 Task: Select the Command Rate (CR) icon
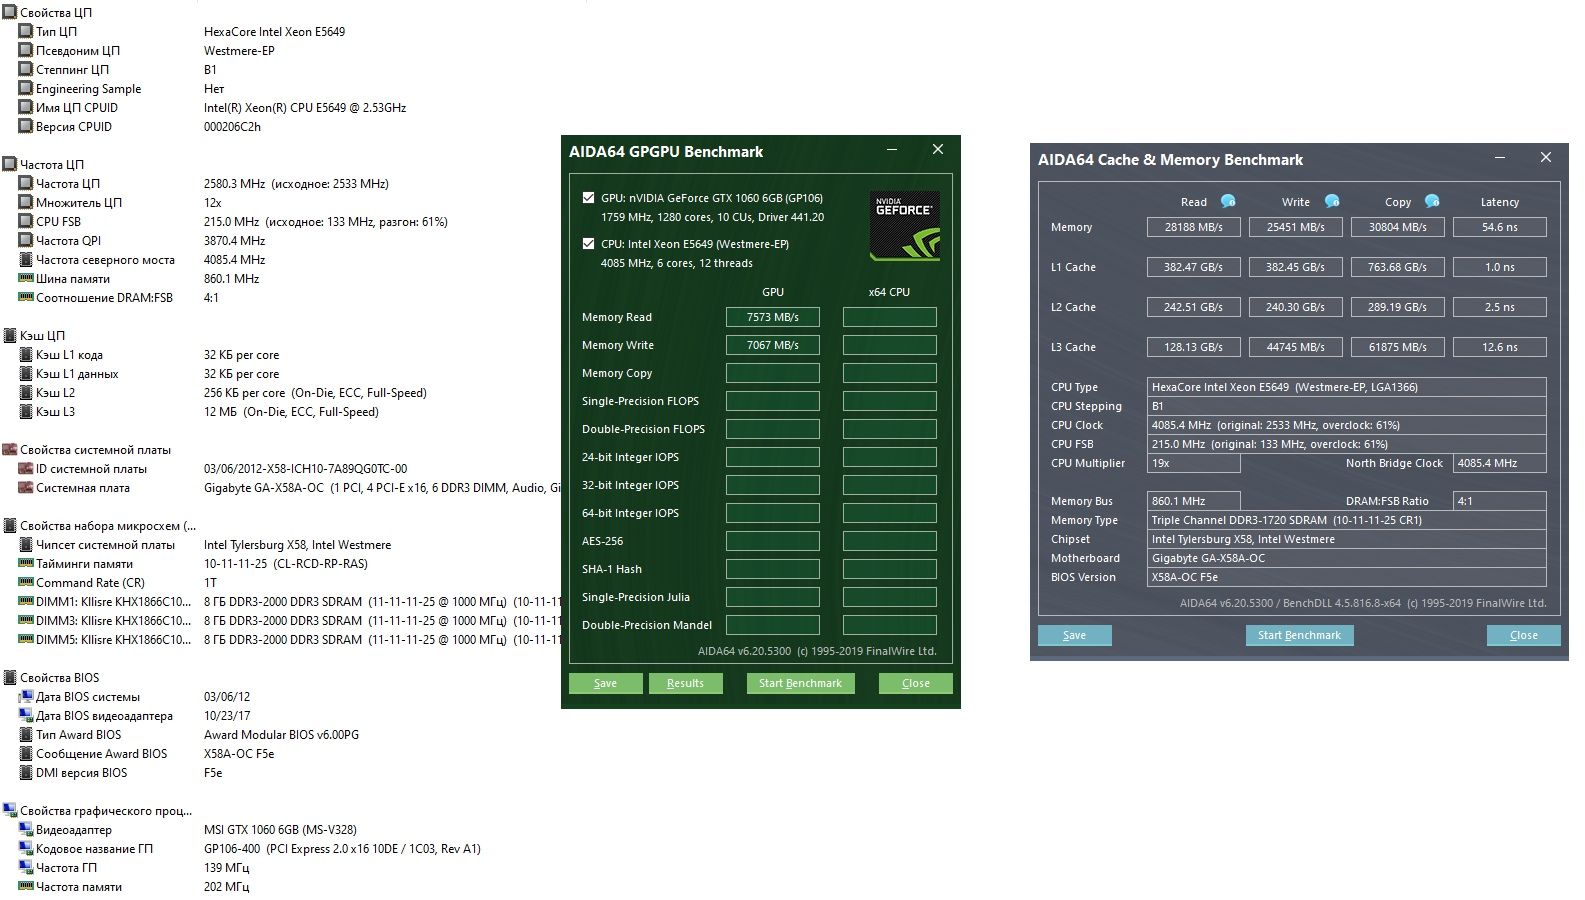[x=26, y=582]
